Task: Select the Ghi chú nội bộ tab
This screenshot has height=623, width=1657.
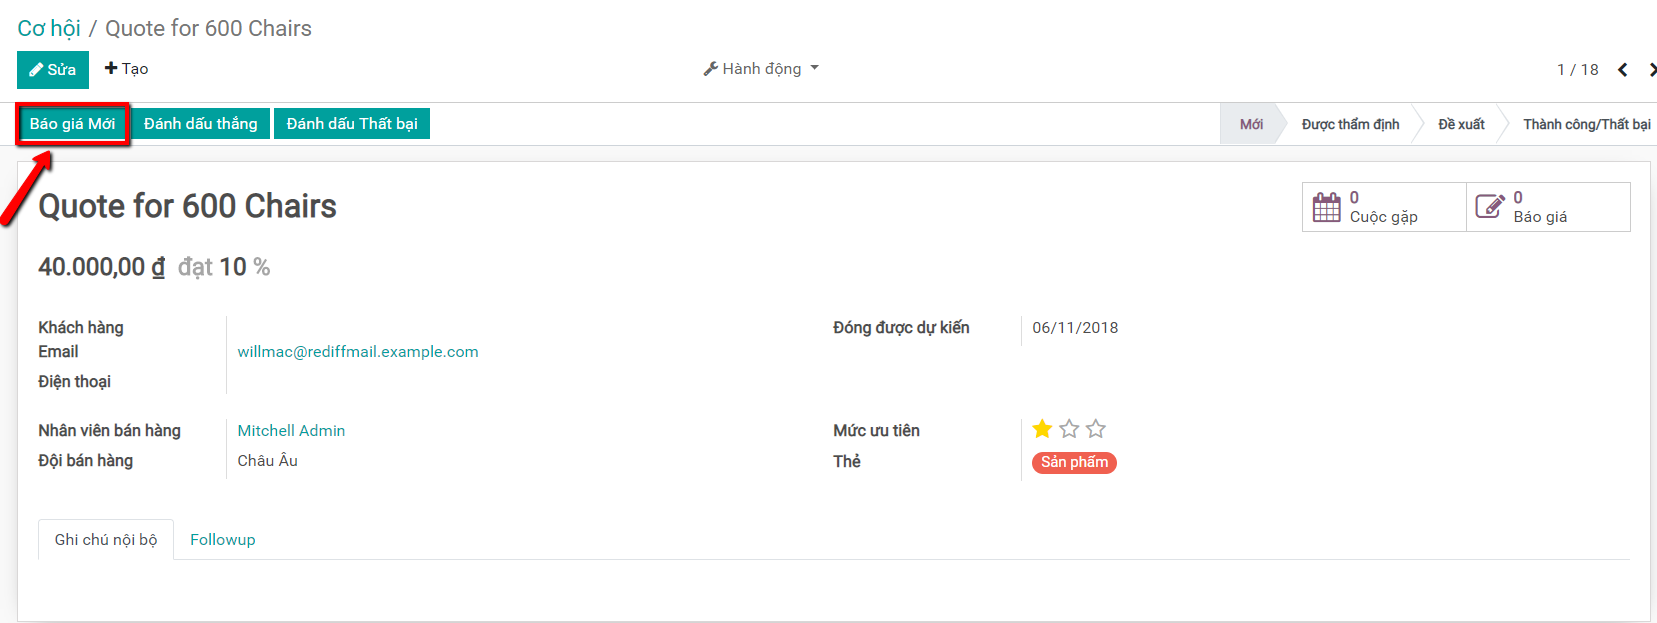Action: coord(106,540)
